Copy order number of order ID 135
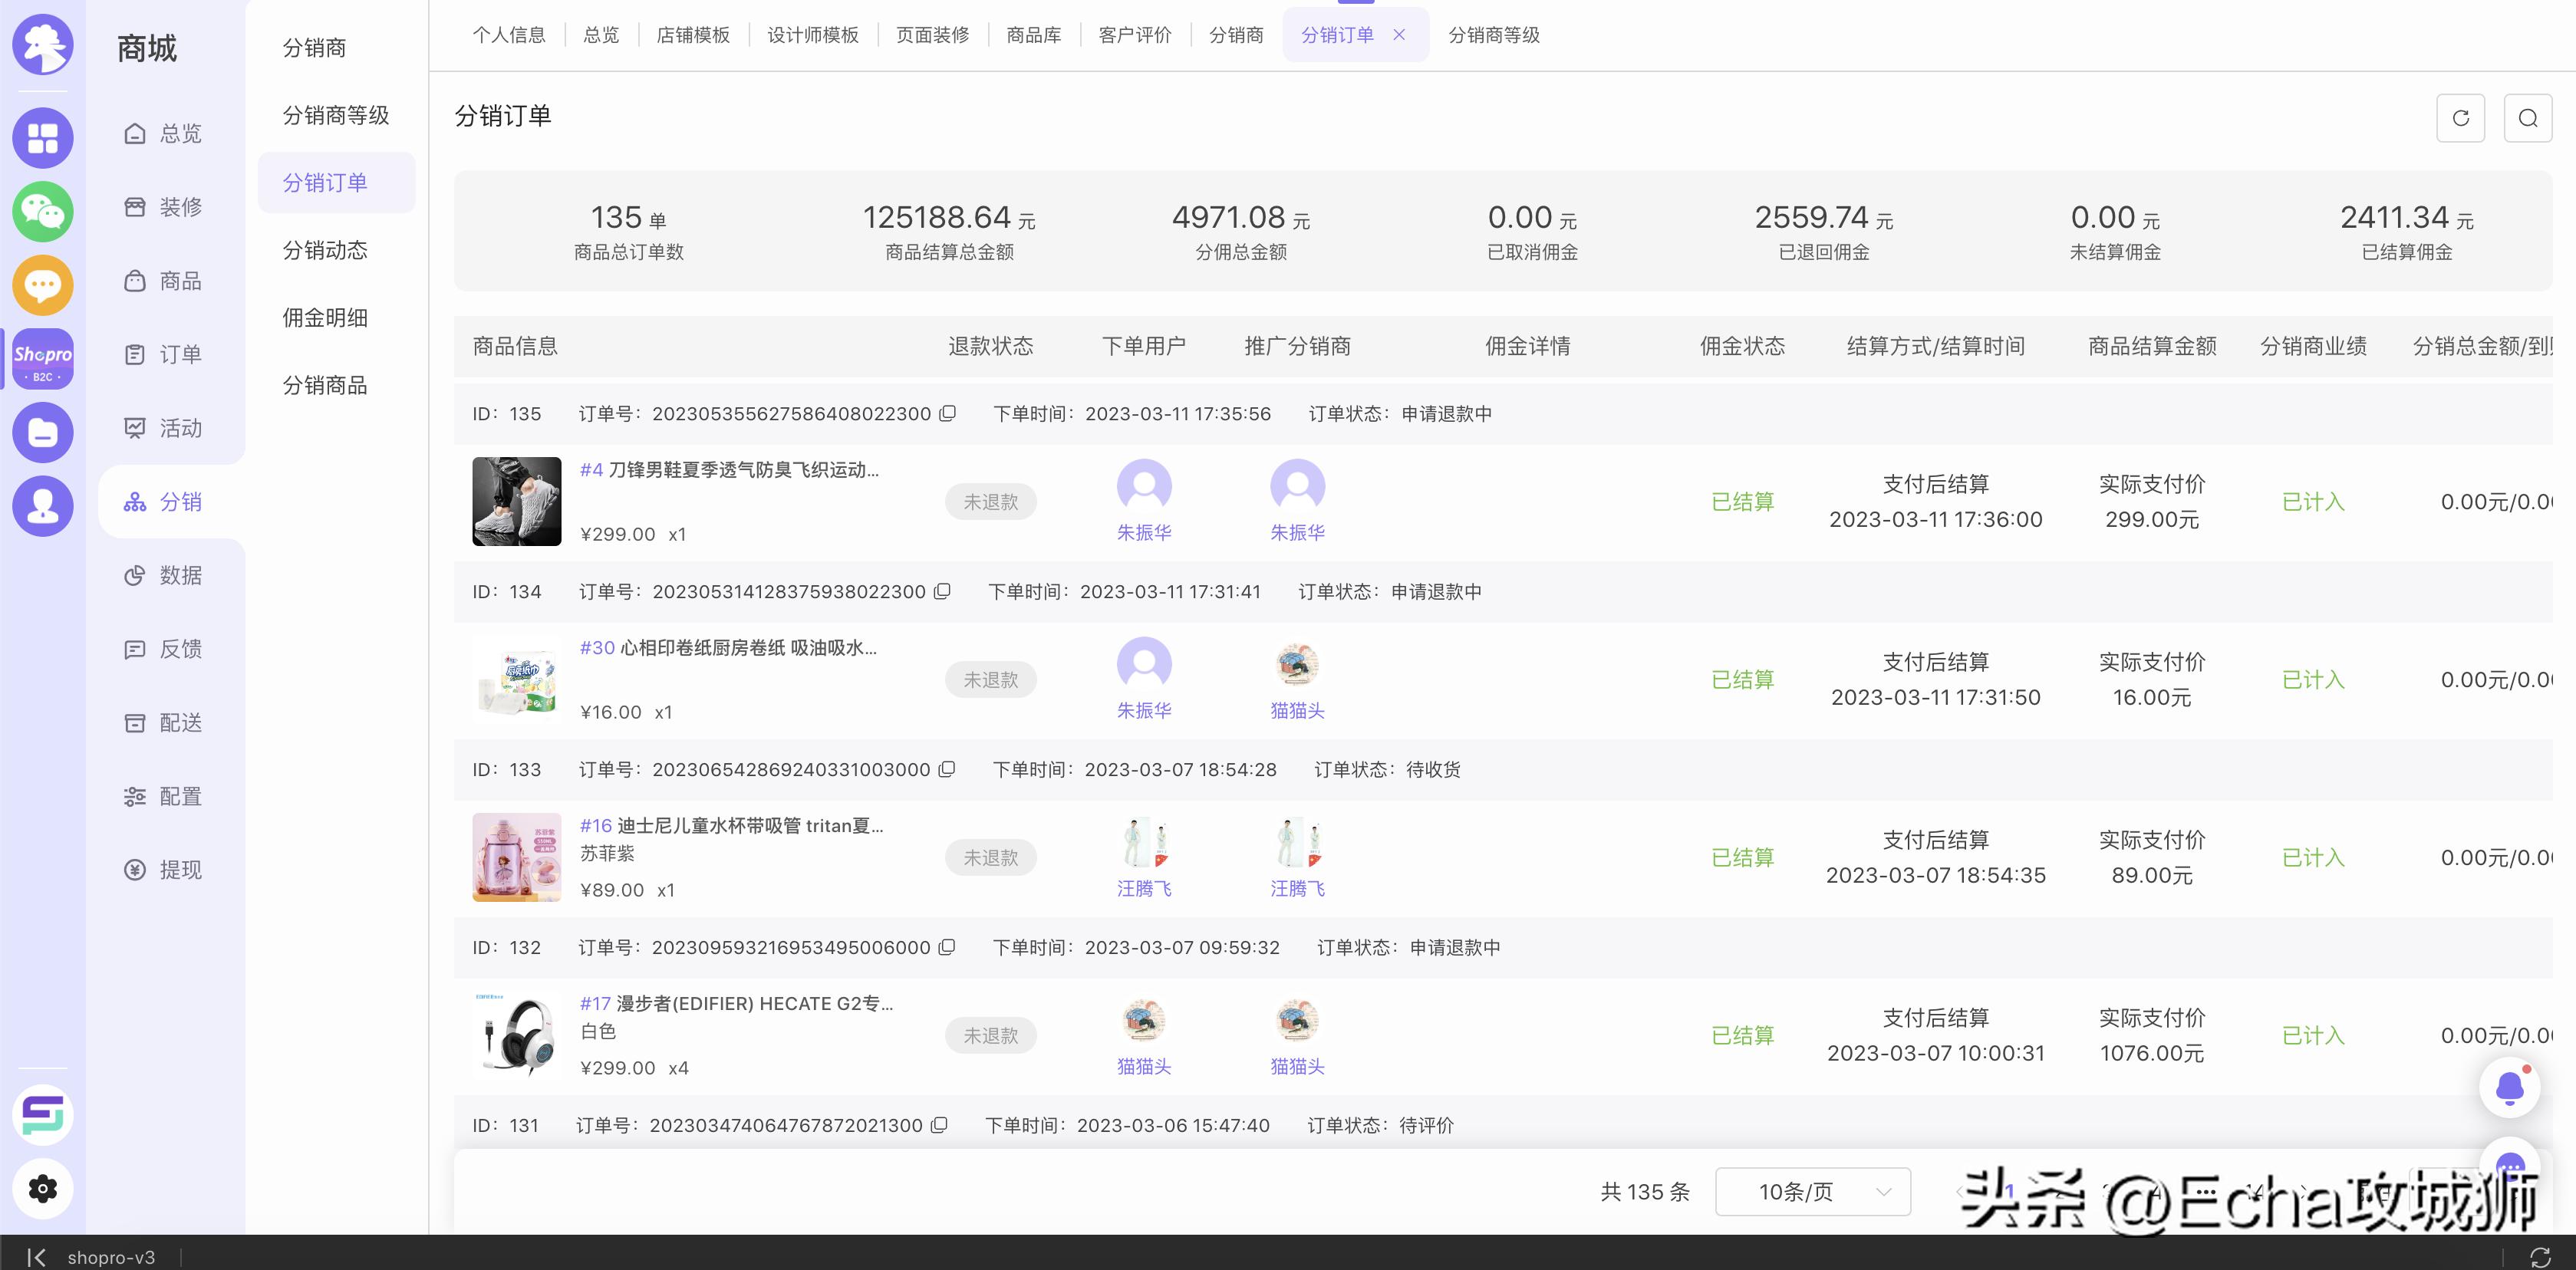Image resolution: width=2576 pixels, height=1270 pixels. 948,413
